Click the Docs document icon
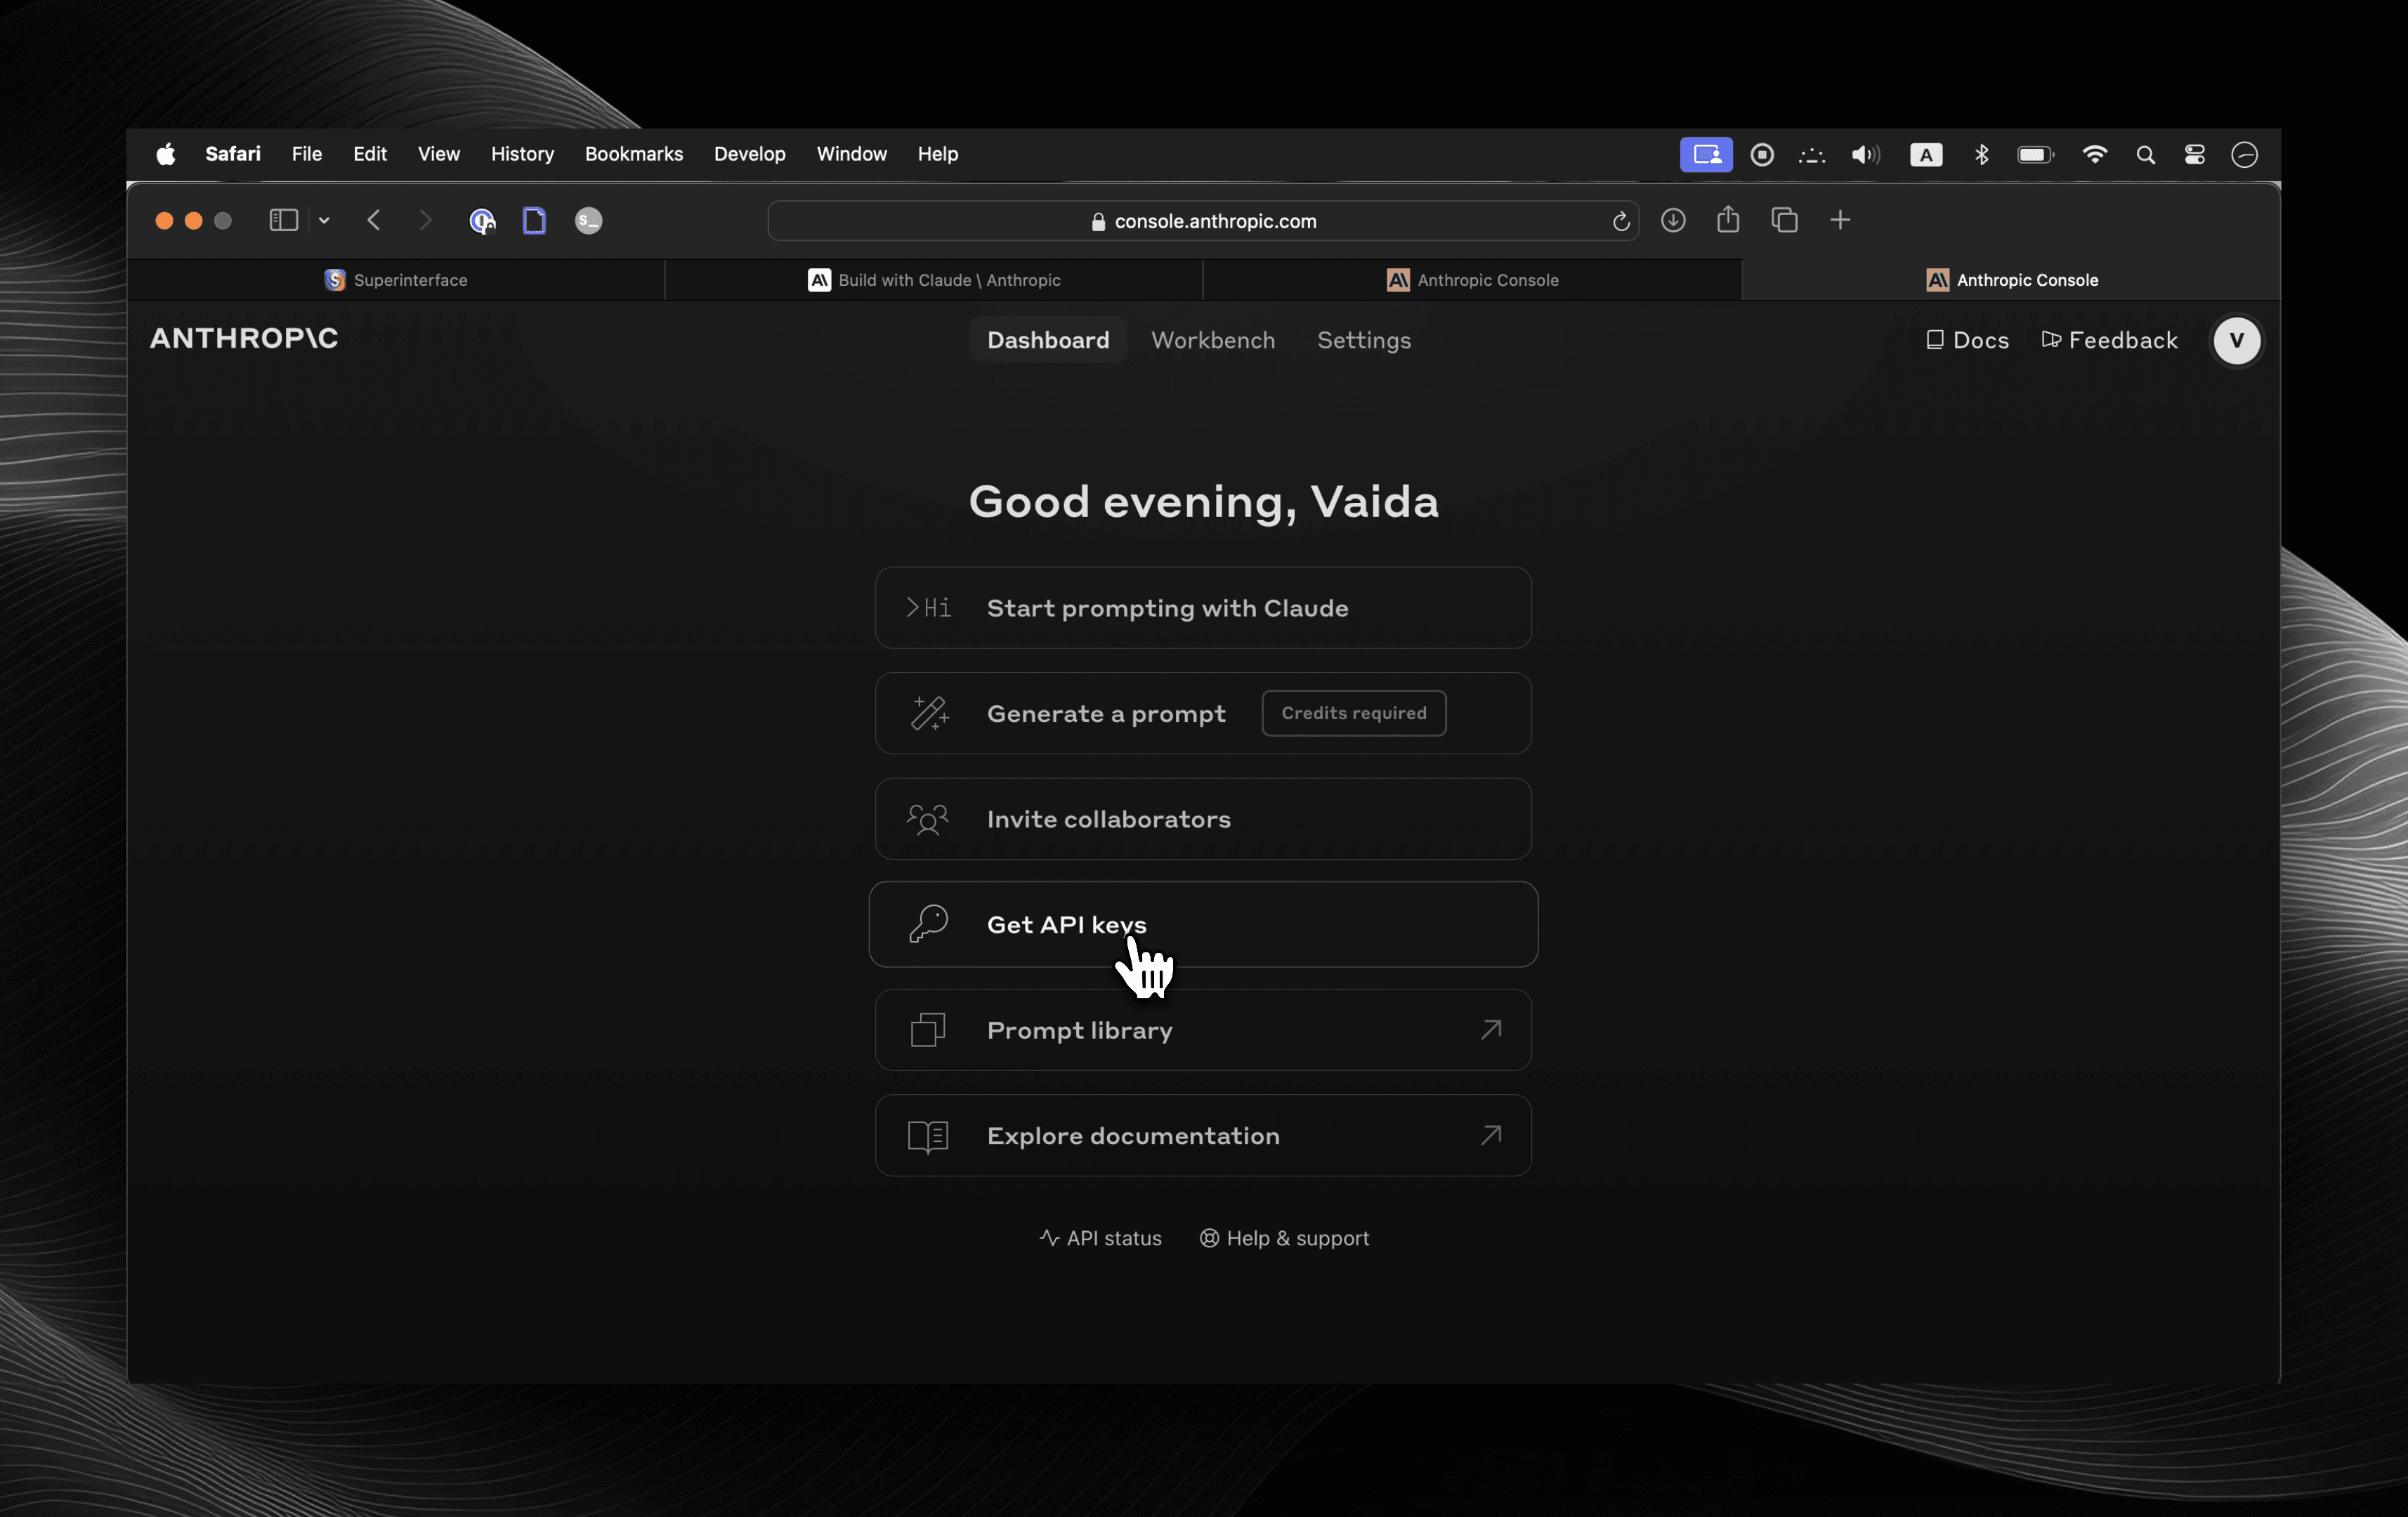 click(1935, 341)
